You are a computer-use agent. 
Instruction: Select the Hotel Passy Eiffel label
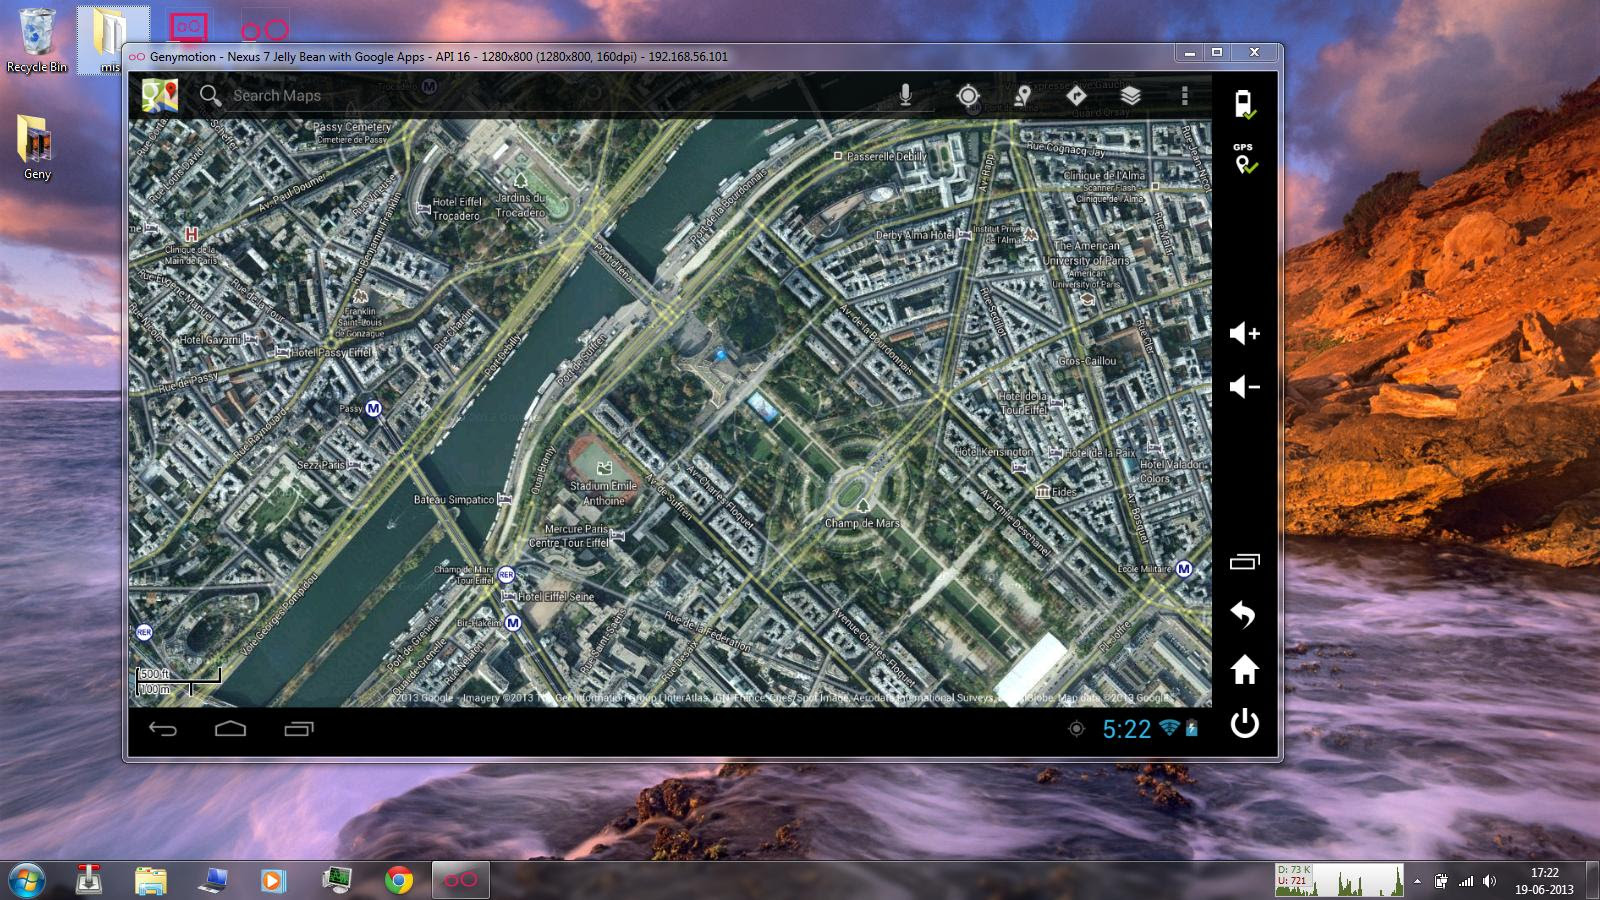coord(331,352)
